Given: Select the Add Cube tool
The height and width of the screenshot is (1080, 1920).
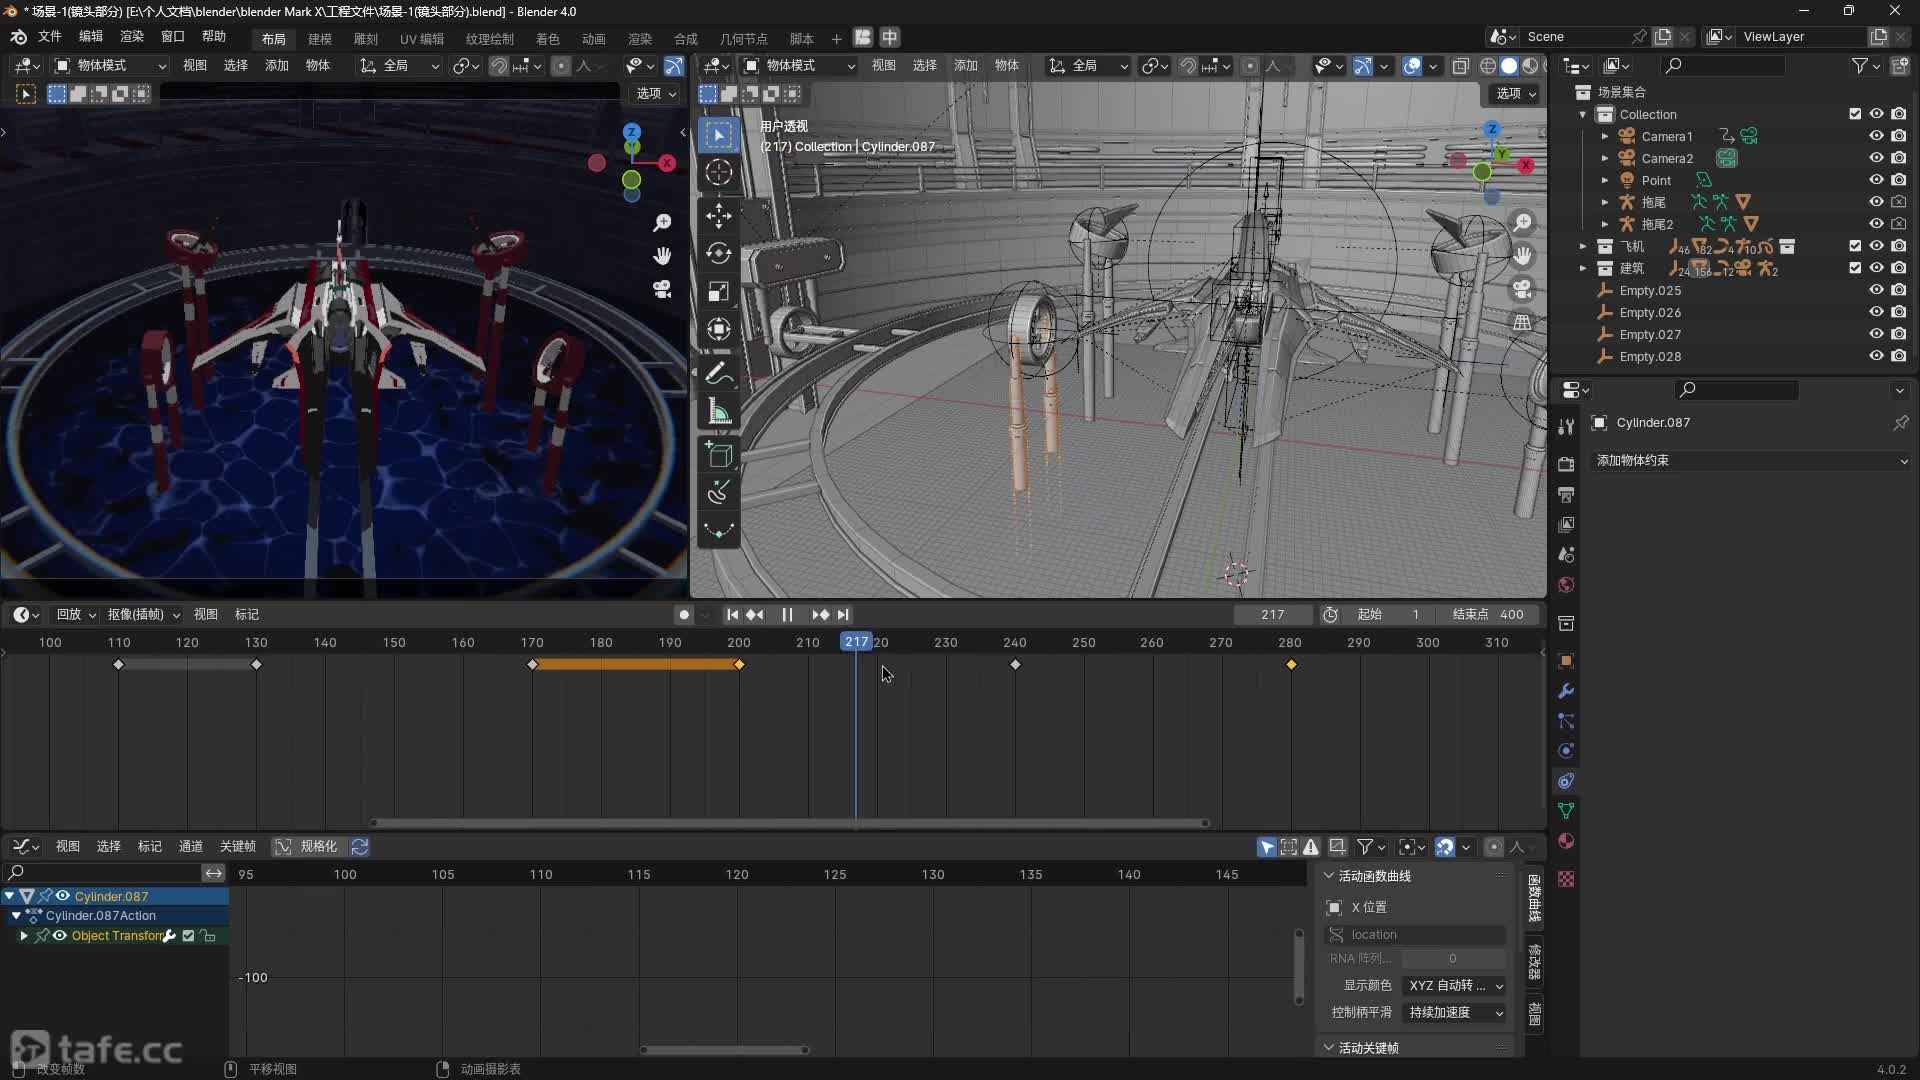Looking at the screenshot, I should click(718, 455).
